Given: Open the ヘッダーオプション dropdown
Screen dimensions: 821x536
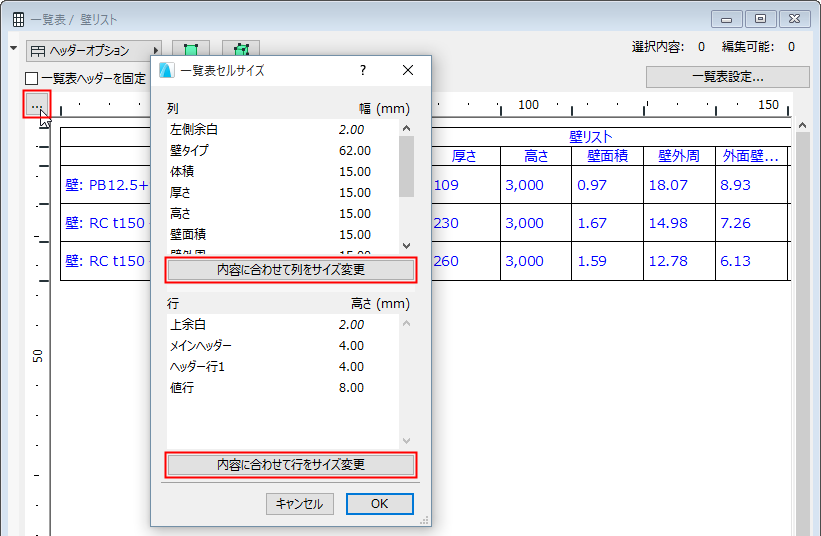Looking at the screenshot, I should pyautogui.click(x=94, y=51).
